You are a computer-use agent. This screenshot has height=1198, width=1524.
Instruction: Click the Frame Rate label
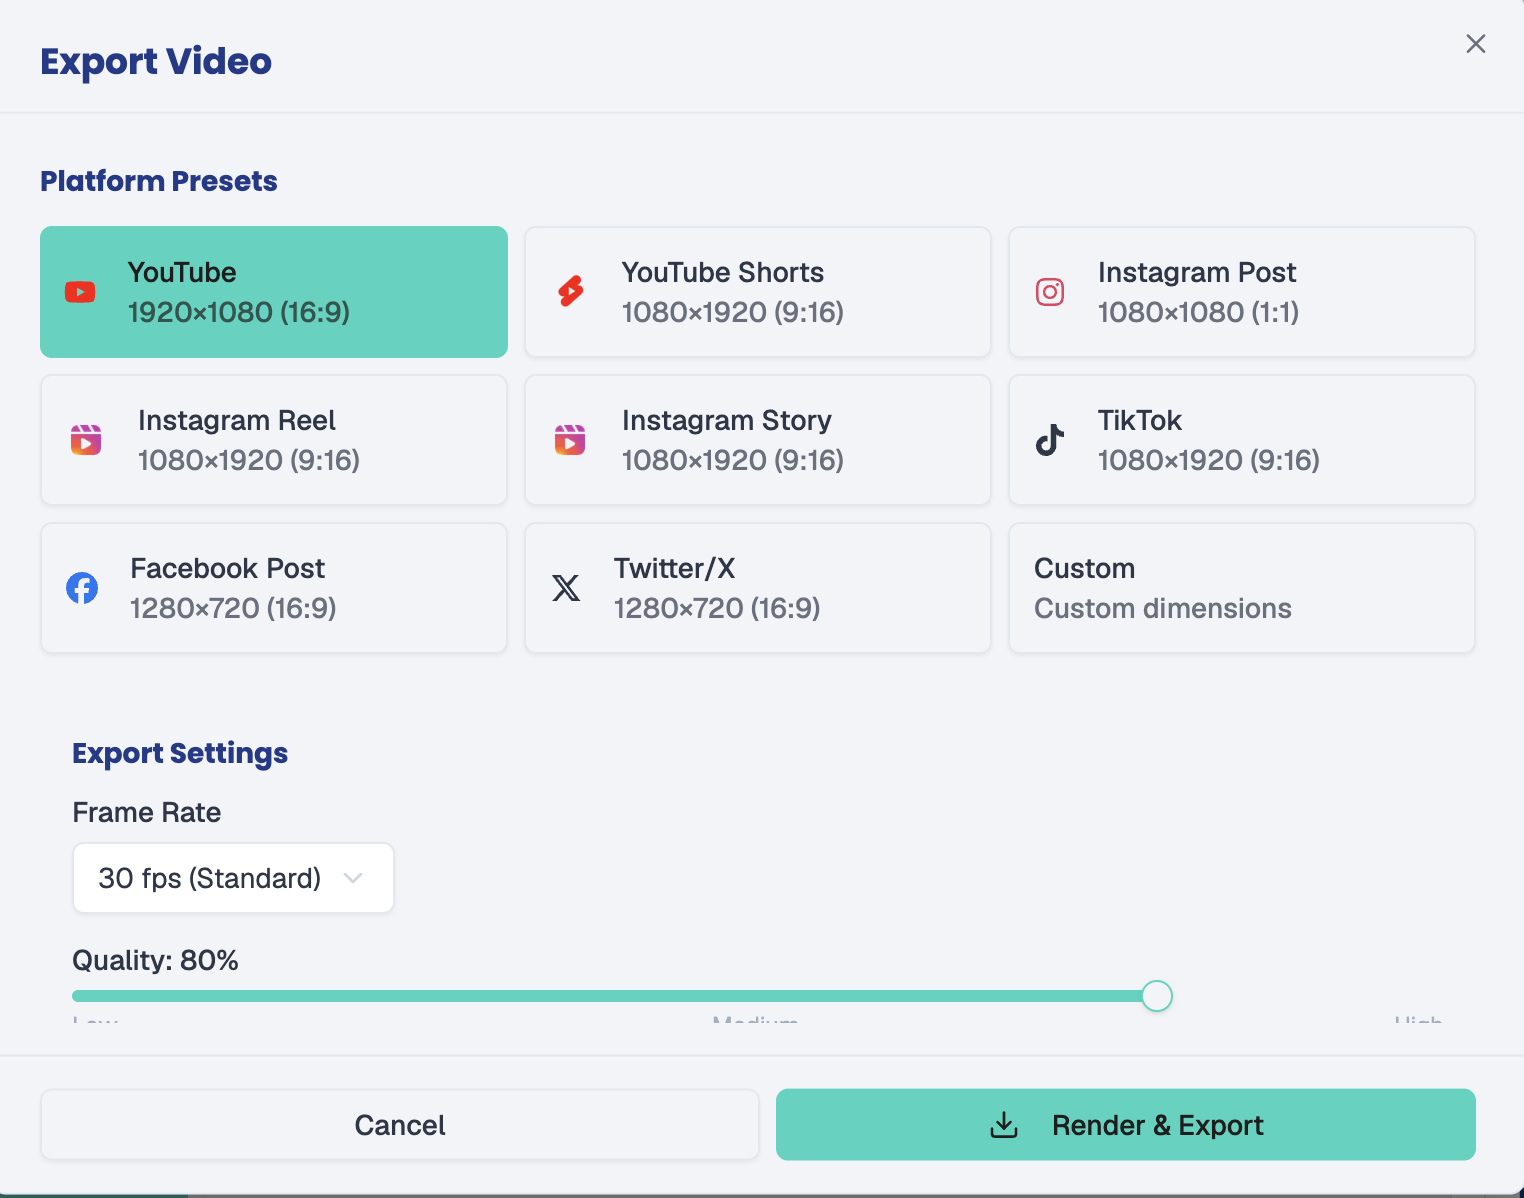(x=147, y=812)
